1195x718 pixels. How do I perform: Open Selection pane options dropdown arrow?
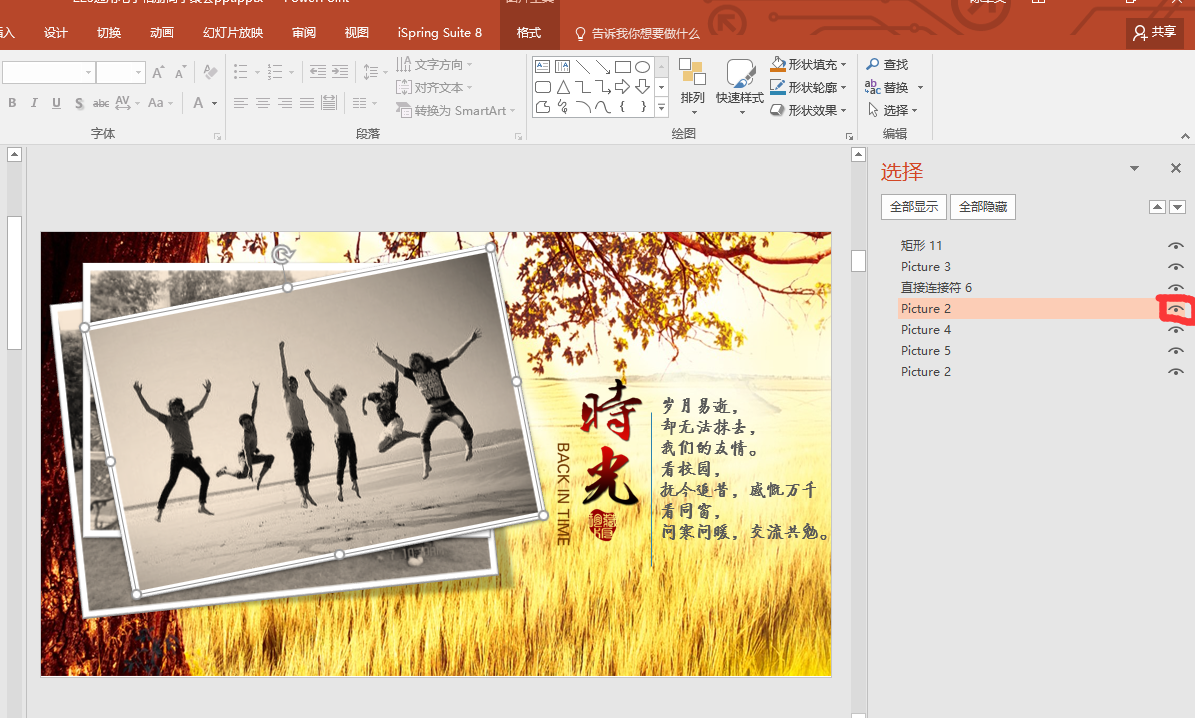1134,168
